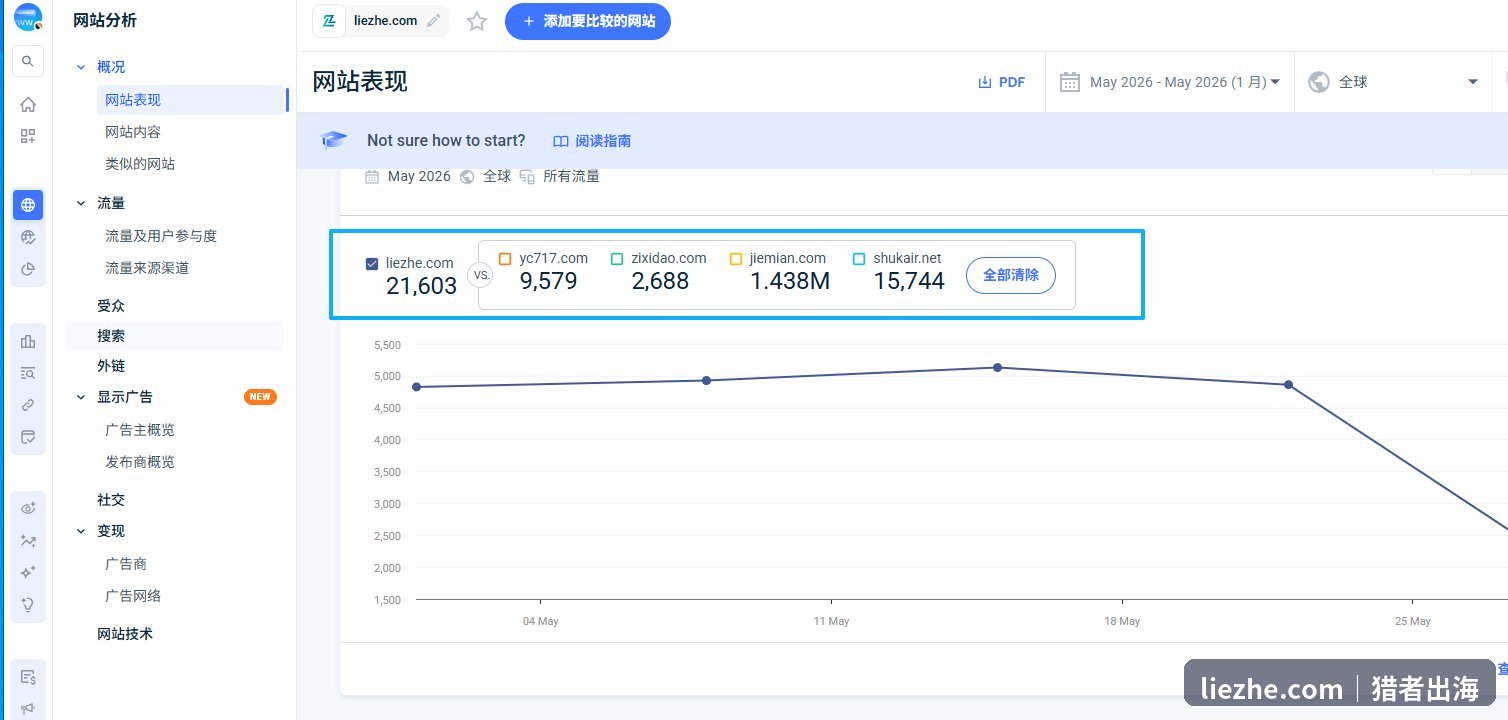Screen dimensions: 1508x720
Task: Collapse the 概况 section in the sidebar
Action: 81,67
